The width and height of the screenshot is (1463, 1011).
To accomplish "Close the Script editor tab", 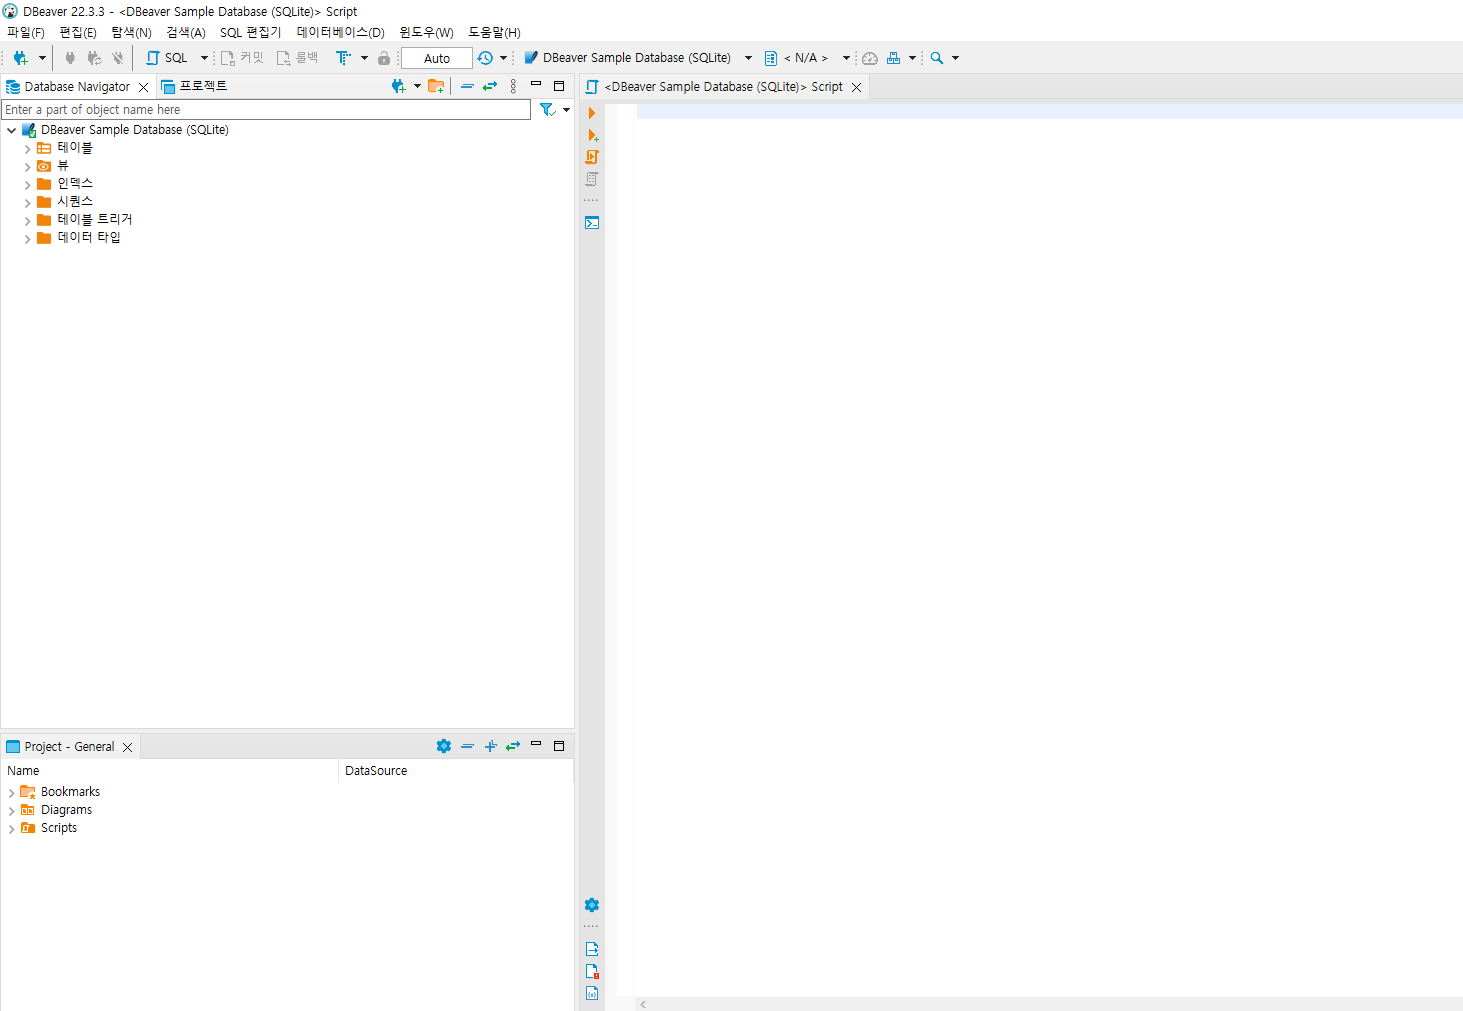I will [857, 87].
